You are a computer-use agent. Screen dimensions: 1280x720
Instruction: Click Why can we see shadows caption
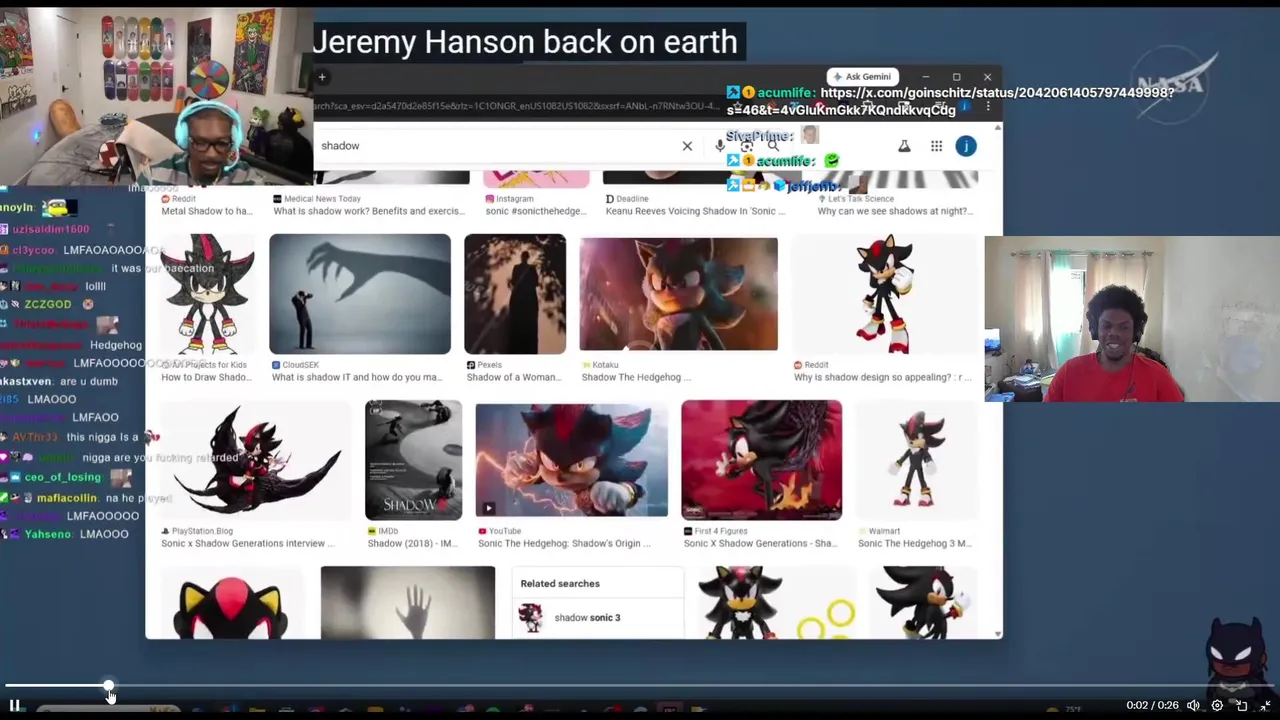click(x=894, y=211)
